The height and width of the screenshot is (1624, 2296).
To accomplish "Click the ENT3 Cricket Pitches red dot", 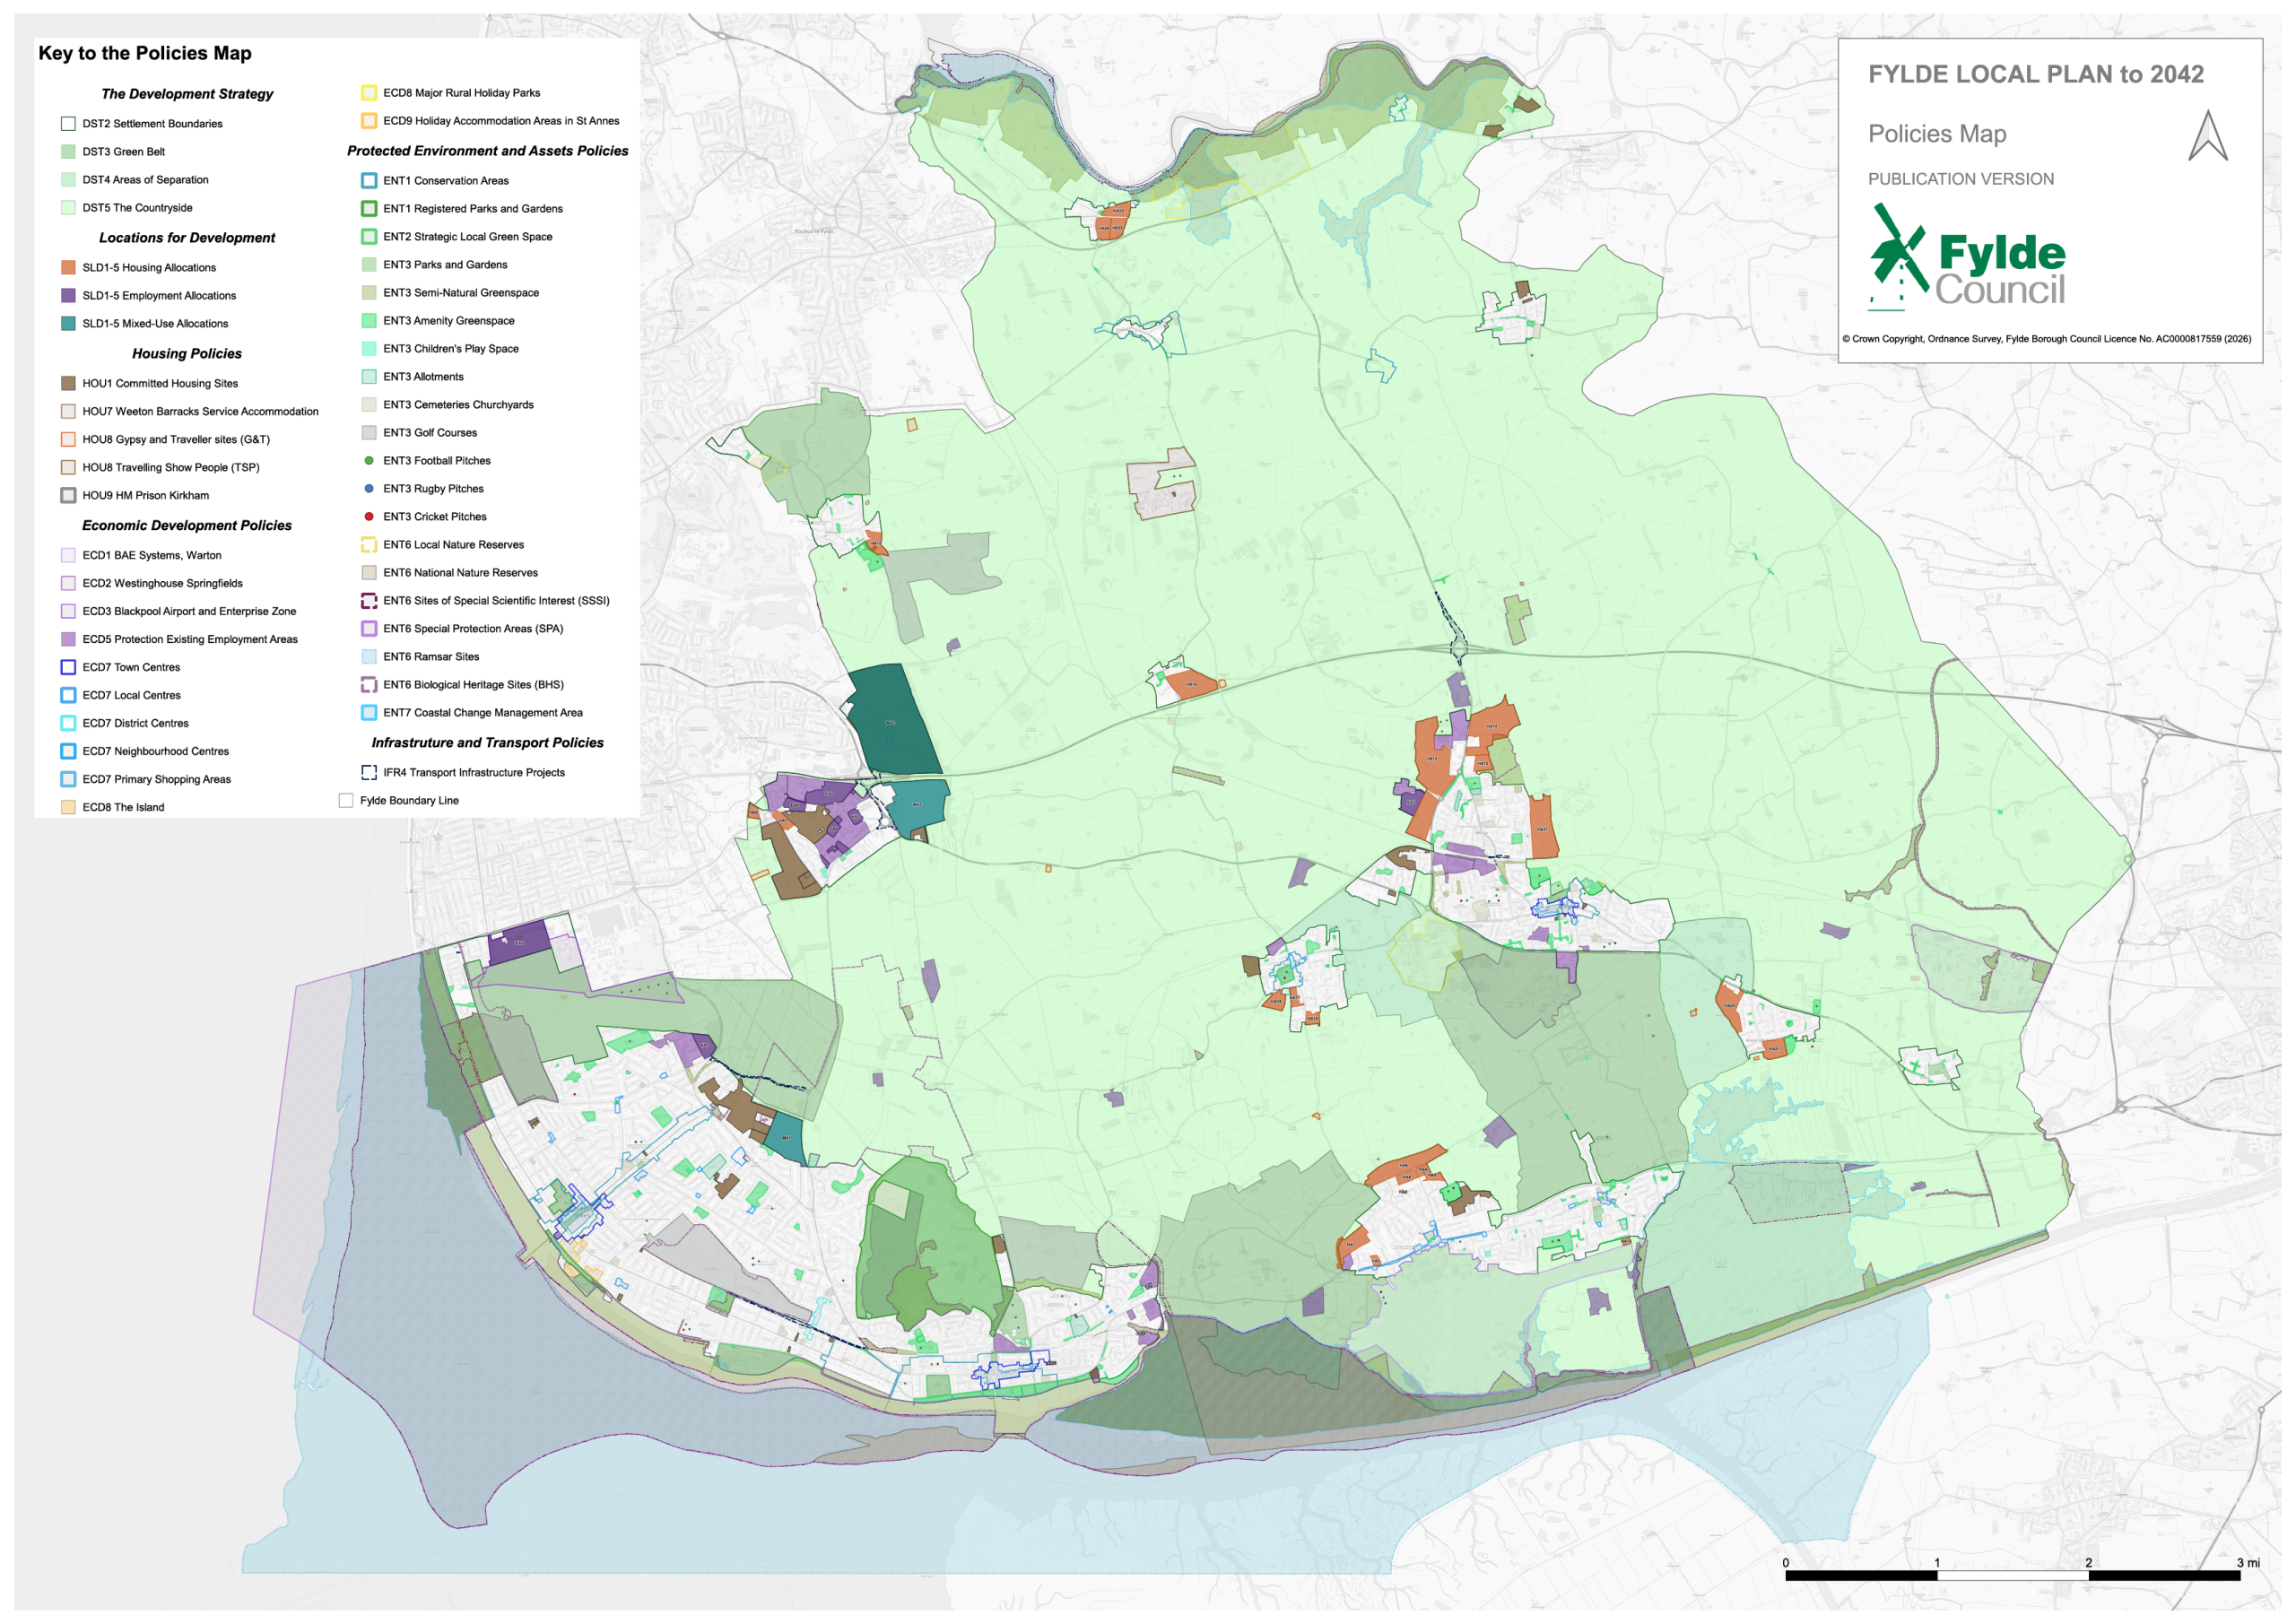I will 369,517.
